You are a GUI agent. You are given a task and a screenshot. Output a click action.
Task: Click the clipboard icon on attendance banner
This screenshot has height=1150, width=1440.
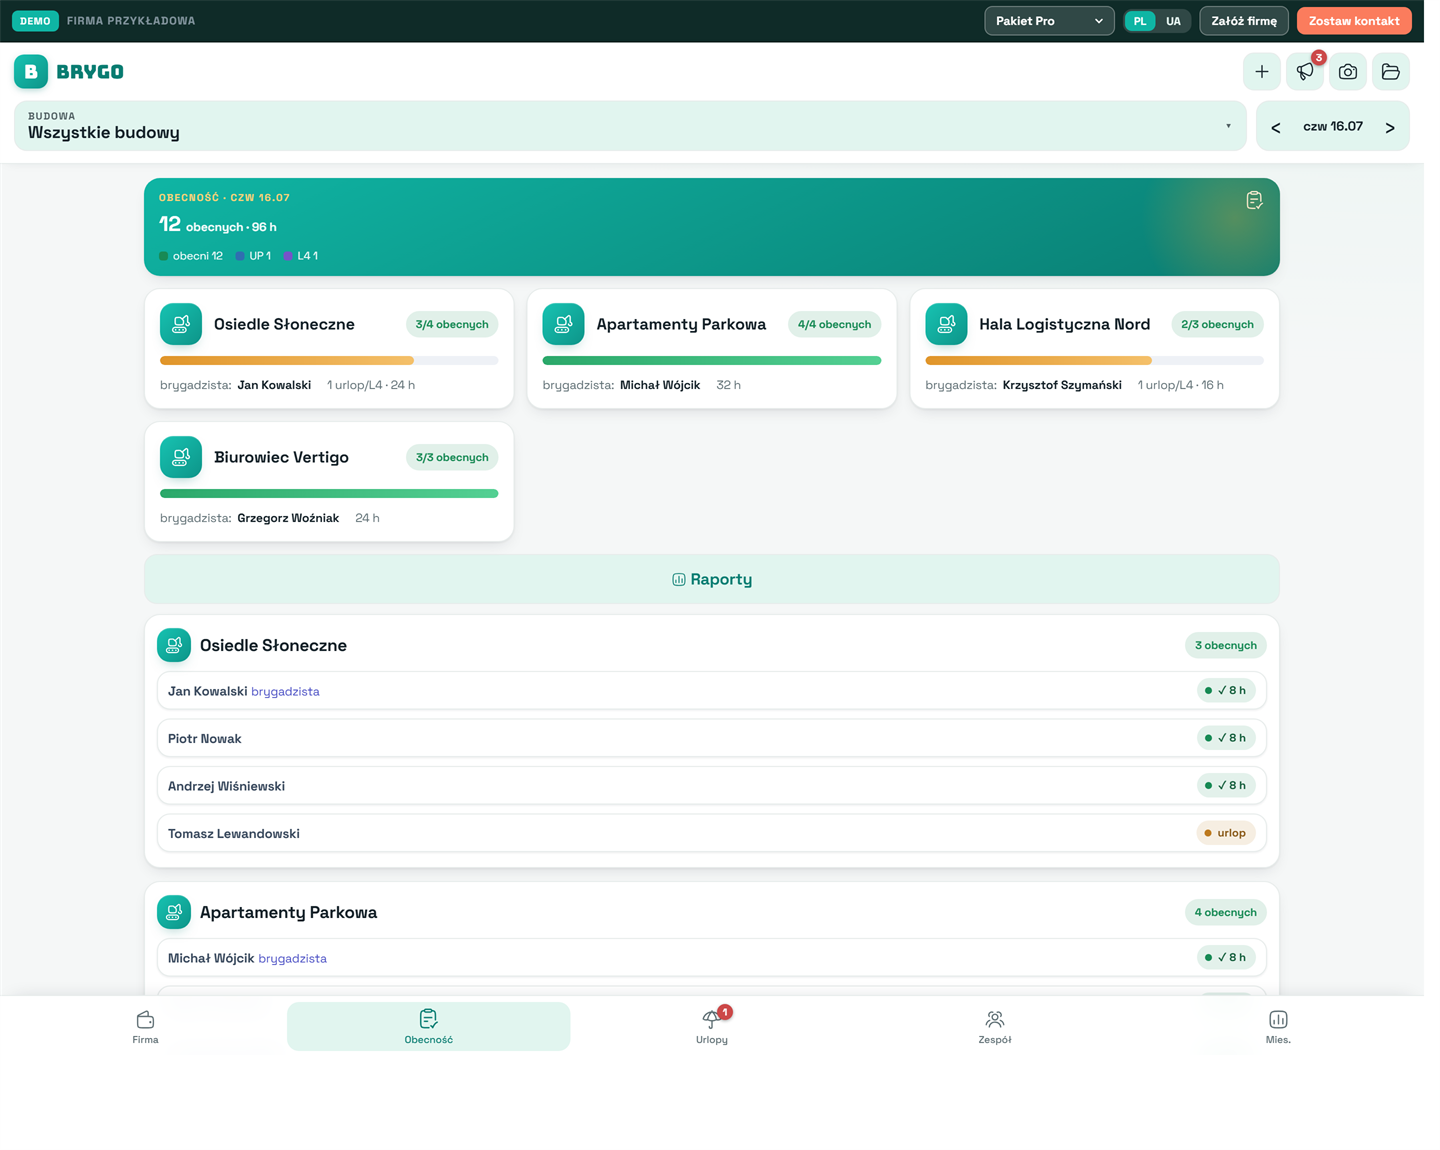pos(1254,200)
